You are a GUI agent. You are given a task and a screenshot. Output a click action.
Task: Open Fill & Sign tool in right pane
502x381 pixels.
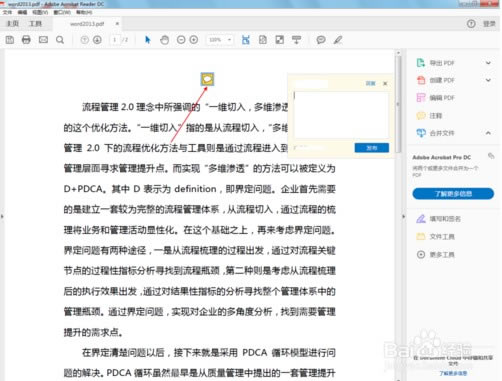[x=439, y=219]
